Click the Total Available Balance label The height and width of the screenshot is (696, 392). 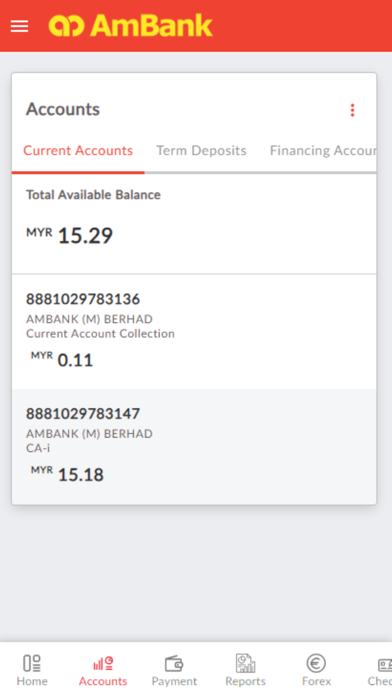(x=93, y=195)
